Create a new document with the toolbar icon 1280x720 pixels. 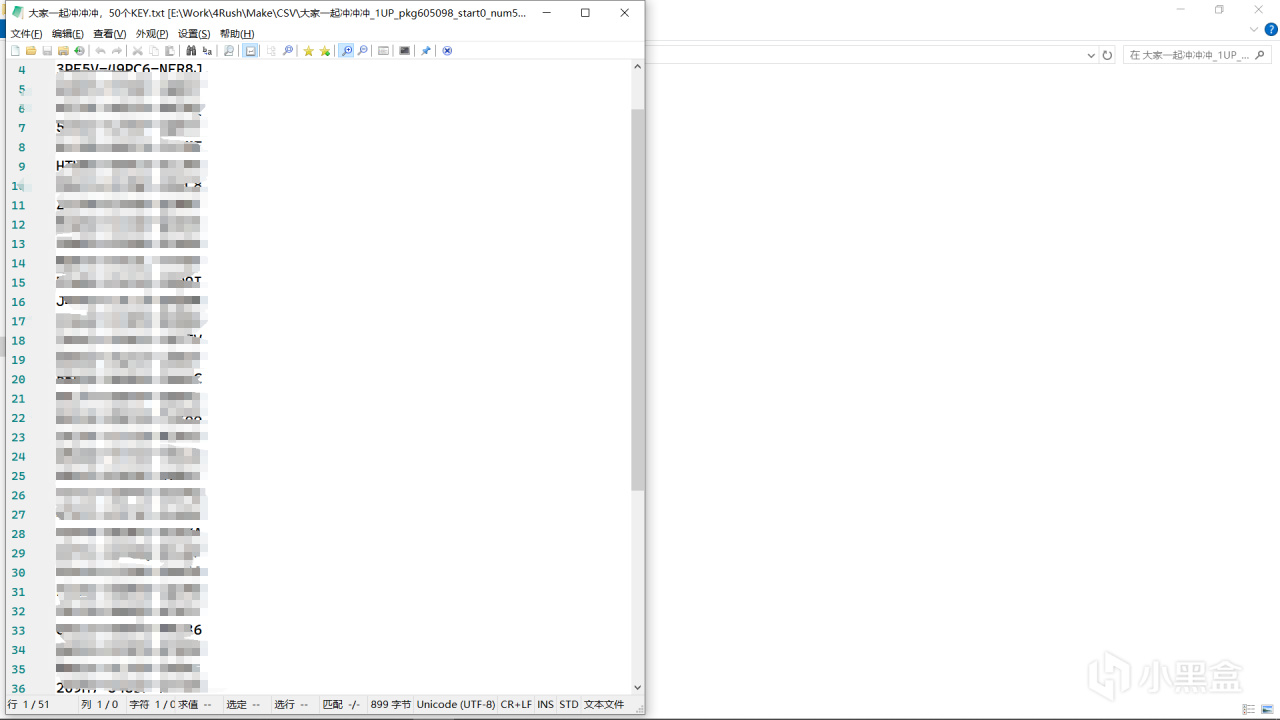click(x=15, y=51)
